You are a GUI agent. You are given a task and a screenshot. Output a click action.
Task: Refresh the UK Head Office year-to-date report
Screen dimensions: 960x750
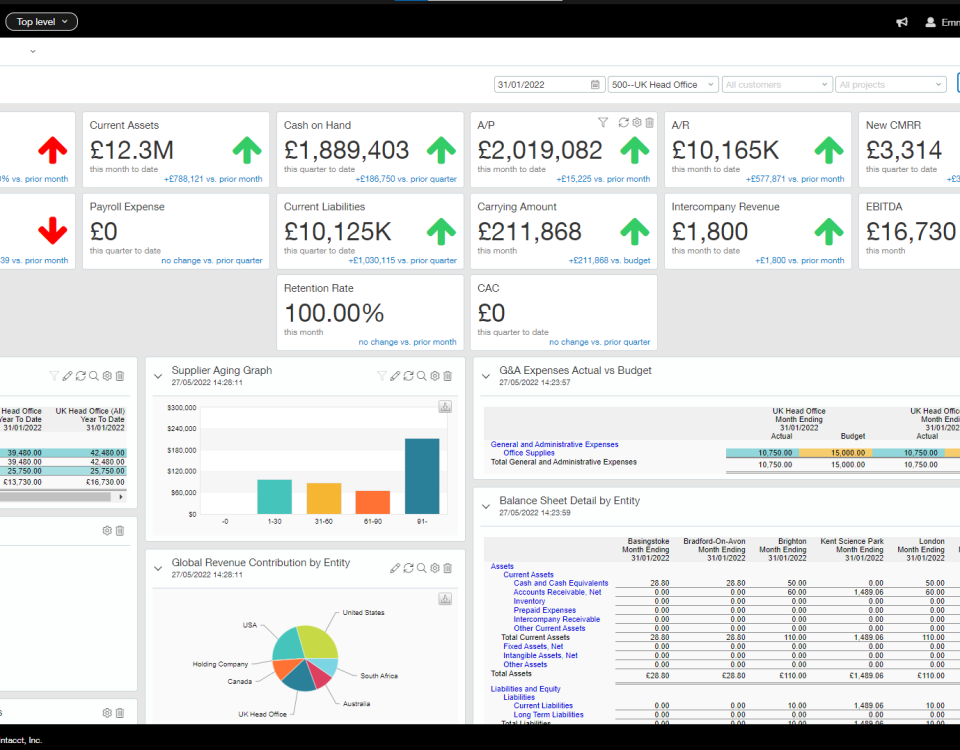pos(81,376)
